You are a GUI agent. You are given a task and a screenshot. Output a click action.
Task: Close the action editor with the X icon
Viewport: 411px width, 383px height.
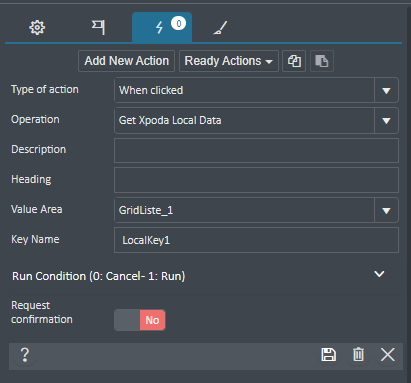(x=388, y=354)
